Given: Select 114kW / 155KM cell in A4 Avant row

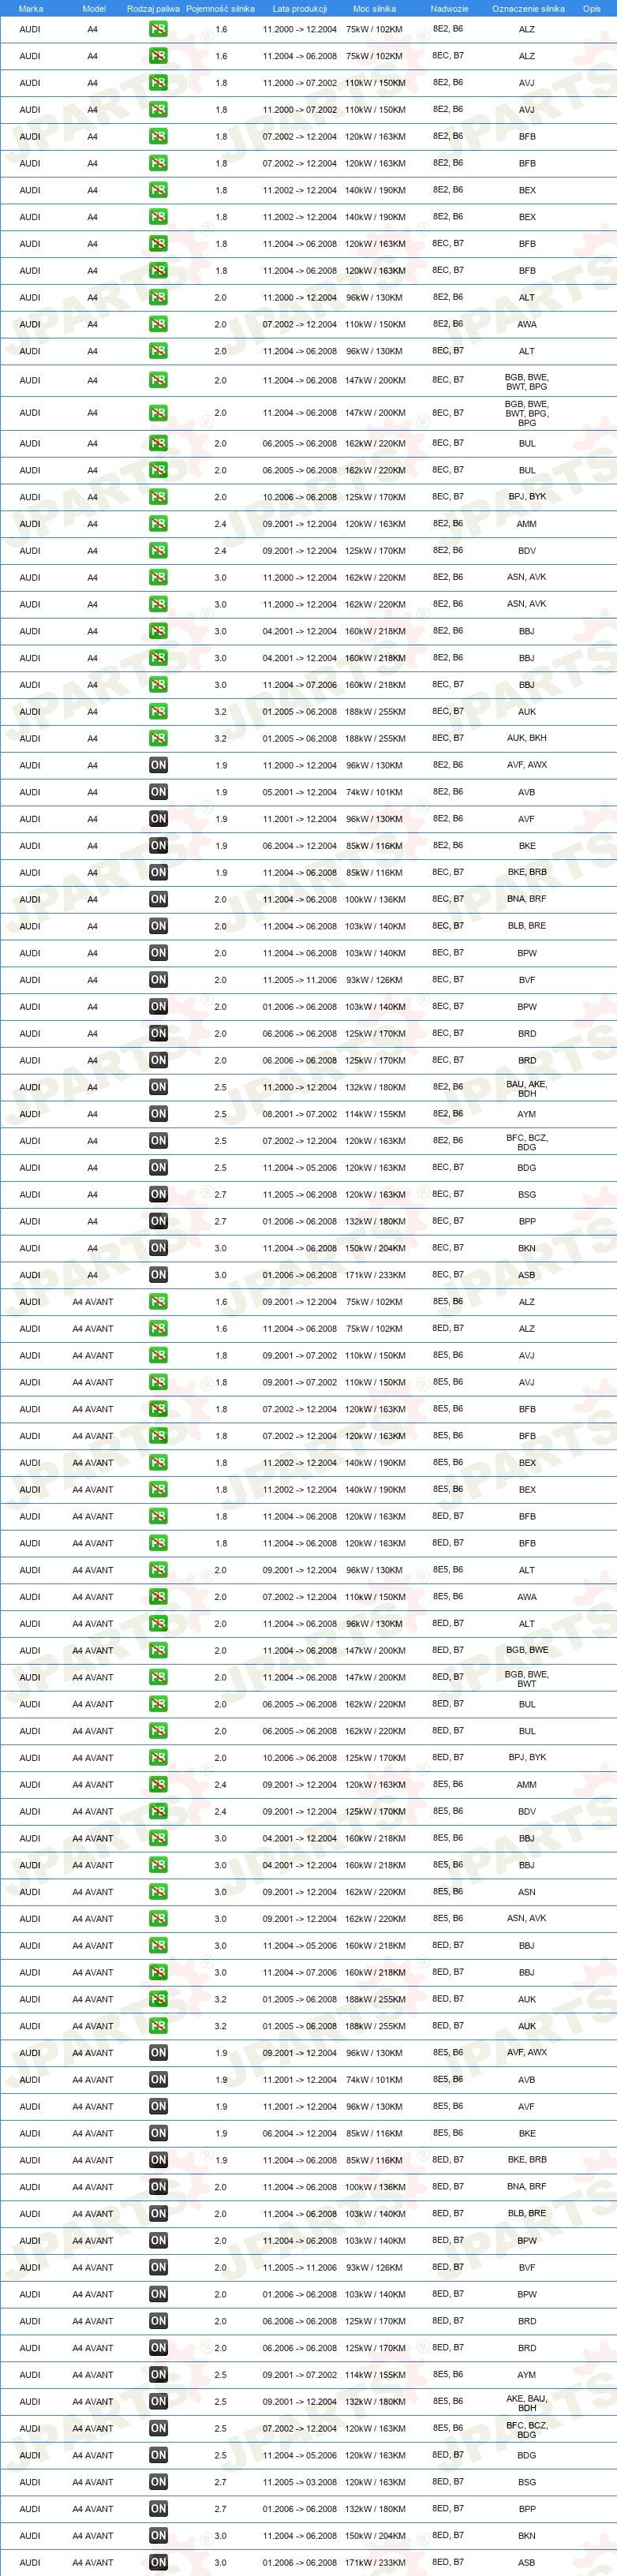Looking at the screenshot, I should tap(374, 2374).
